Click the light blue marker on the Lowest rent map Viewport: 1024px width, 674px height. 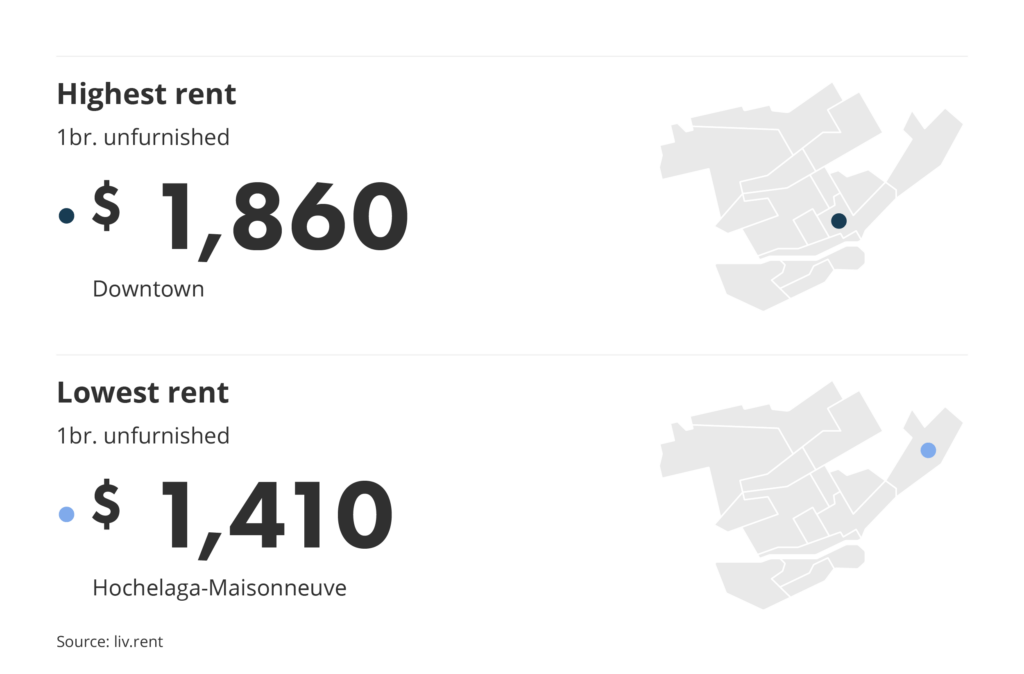928,450
